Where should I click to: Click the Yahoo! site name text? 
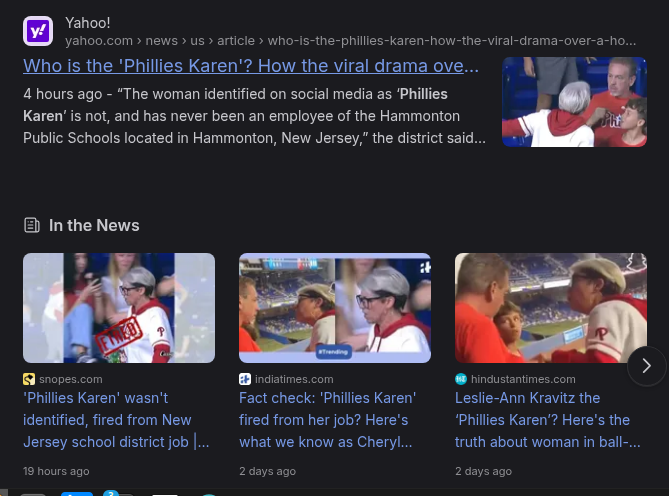pyautogui.click(x=87, y=23)
